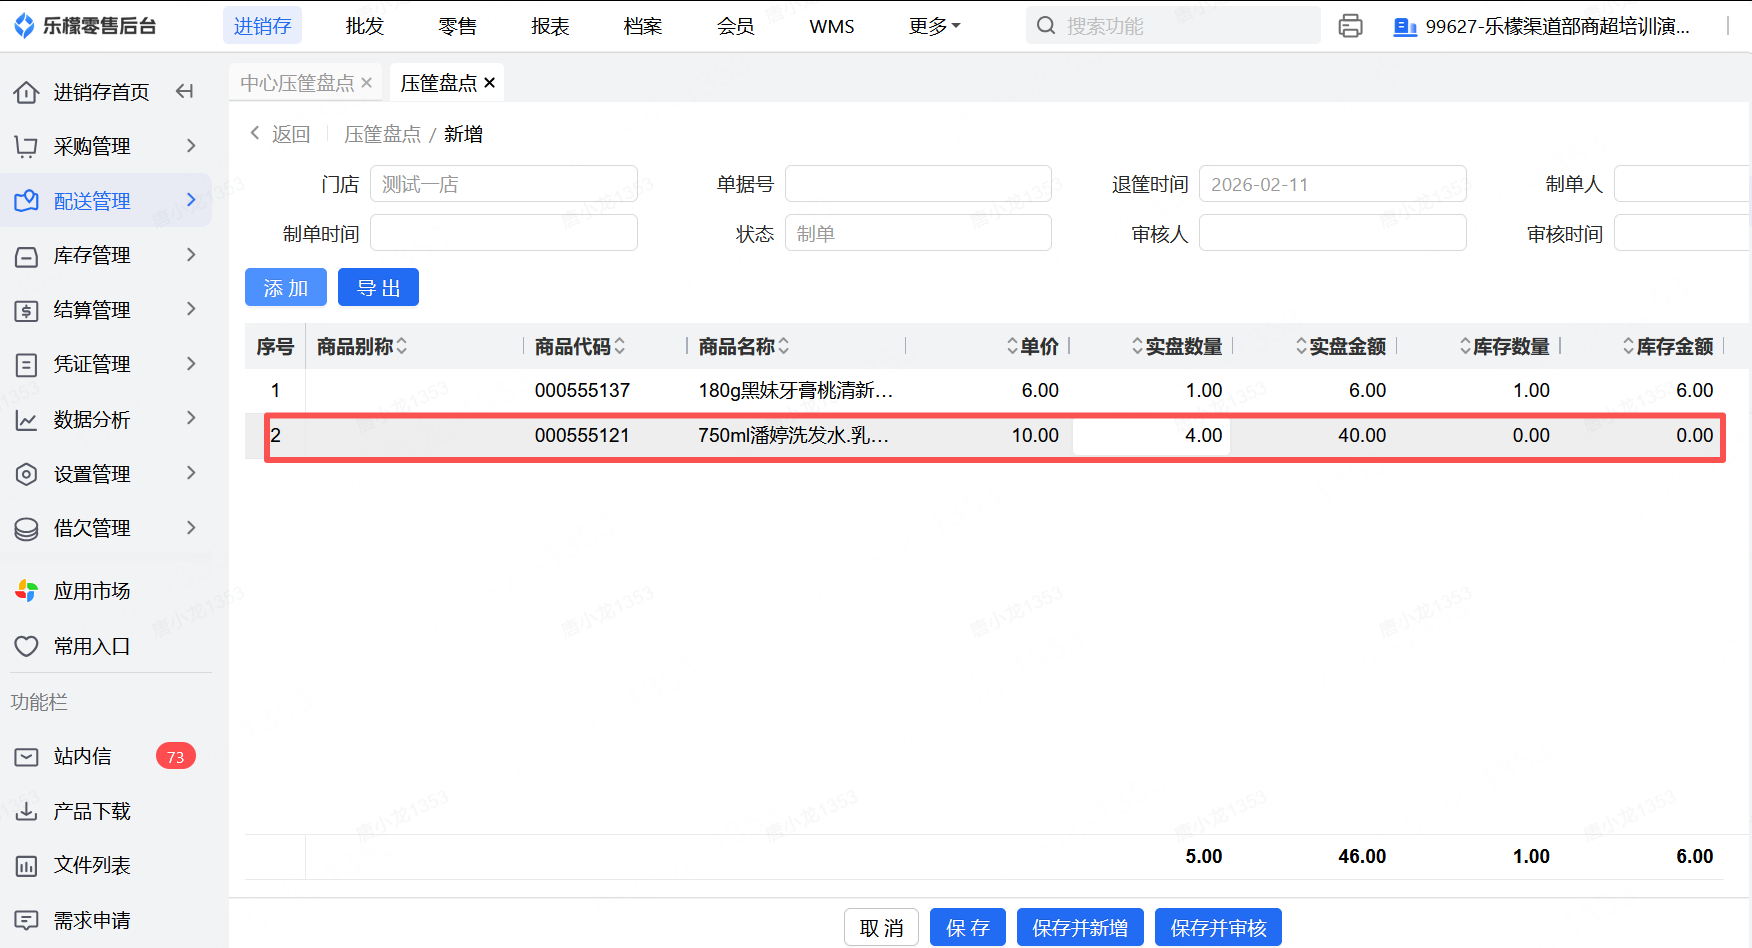The image size is (1752, 948).
Task: Click the 保存并新增 button
Action: tap(1080, 928)
